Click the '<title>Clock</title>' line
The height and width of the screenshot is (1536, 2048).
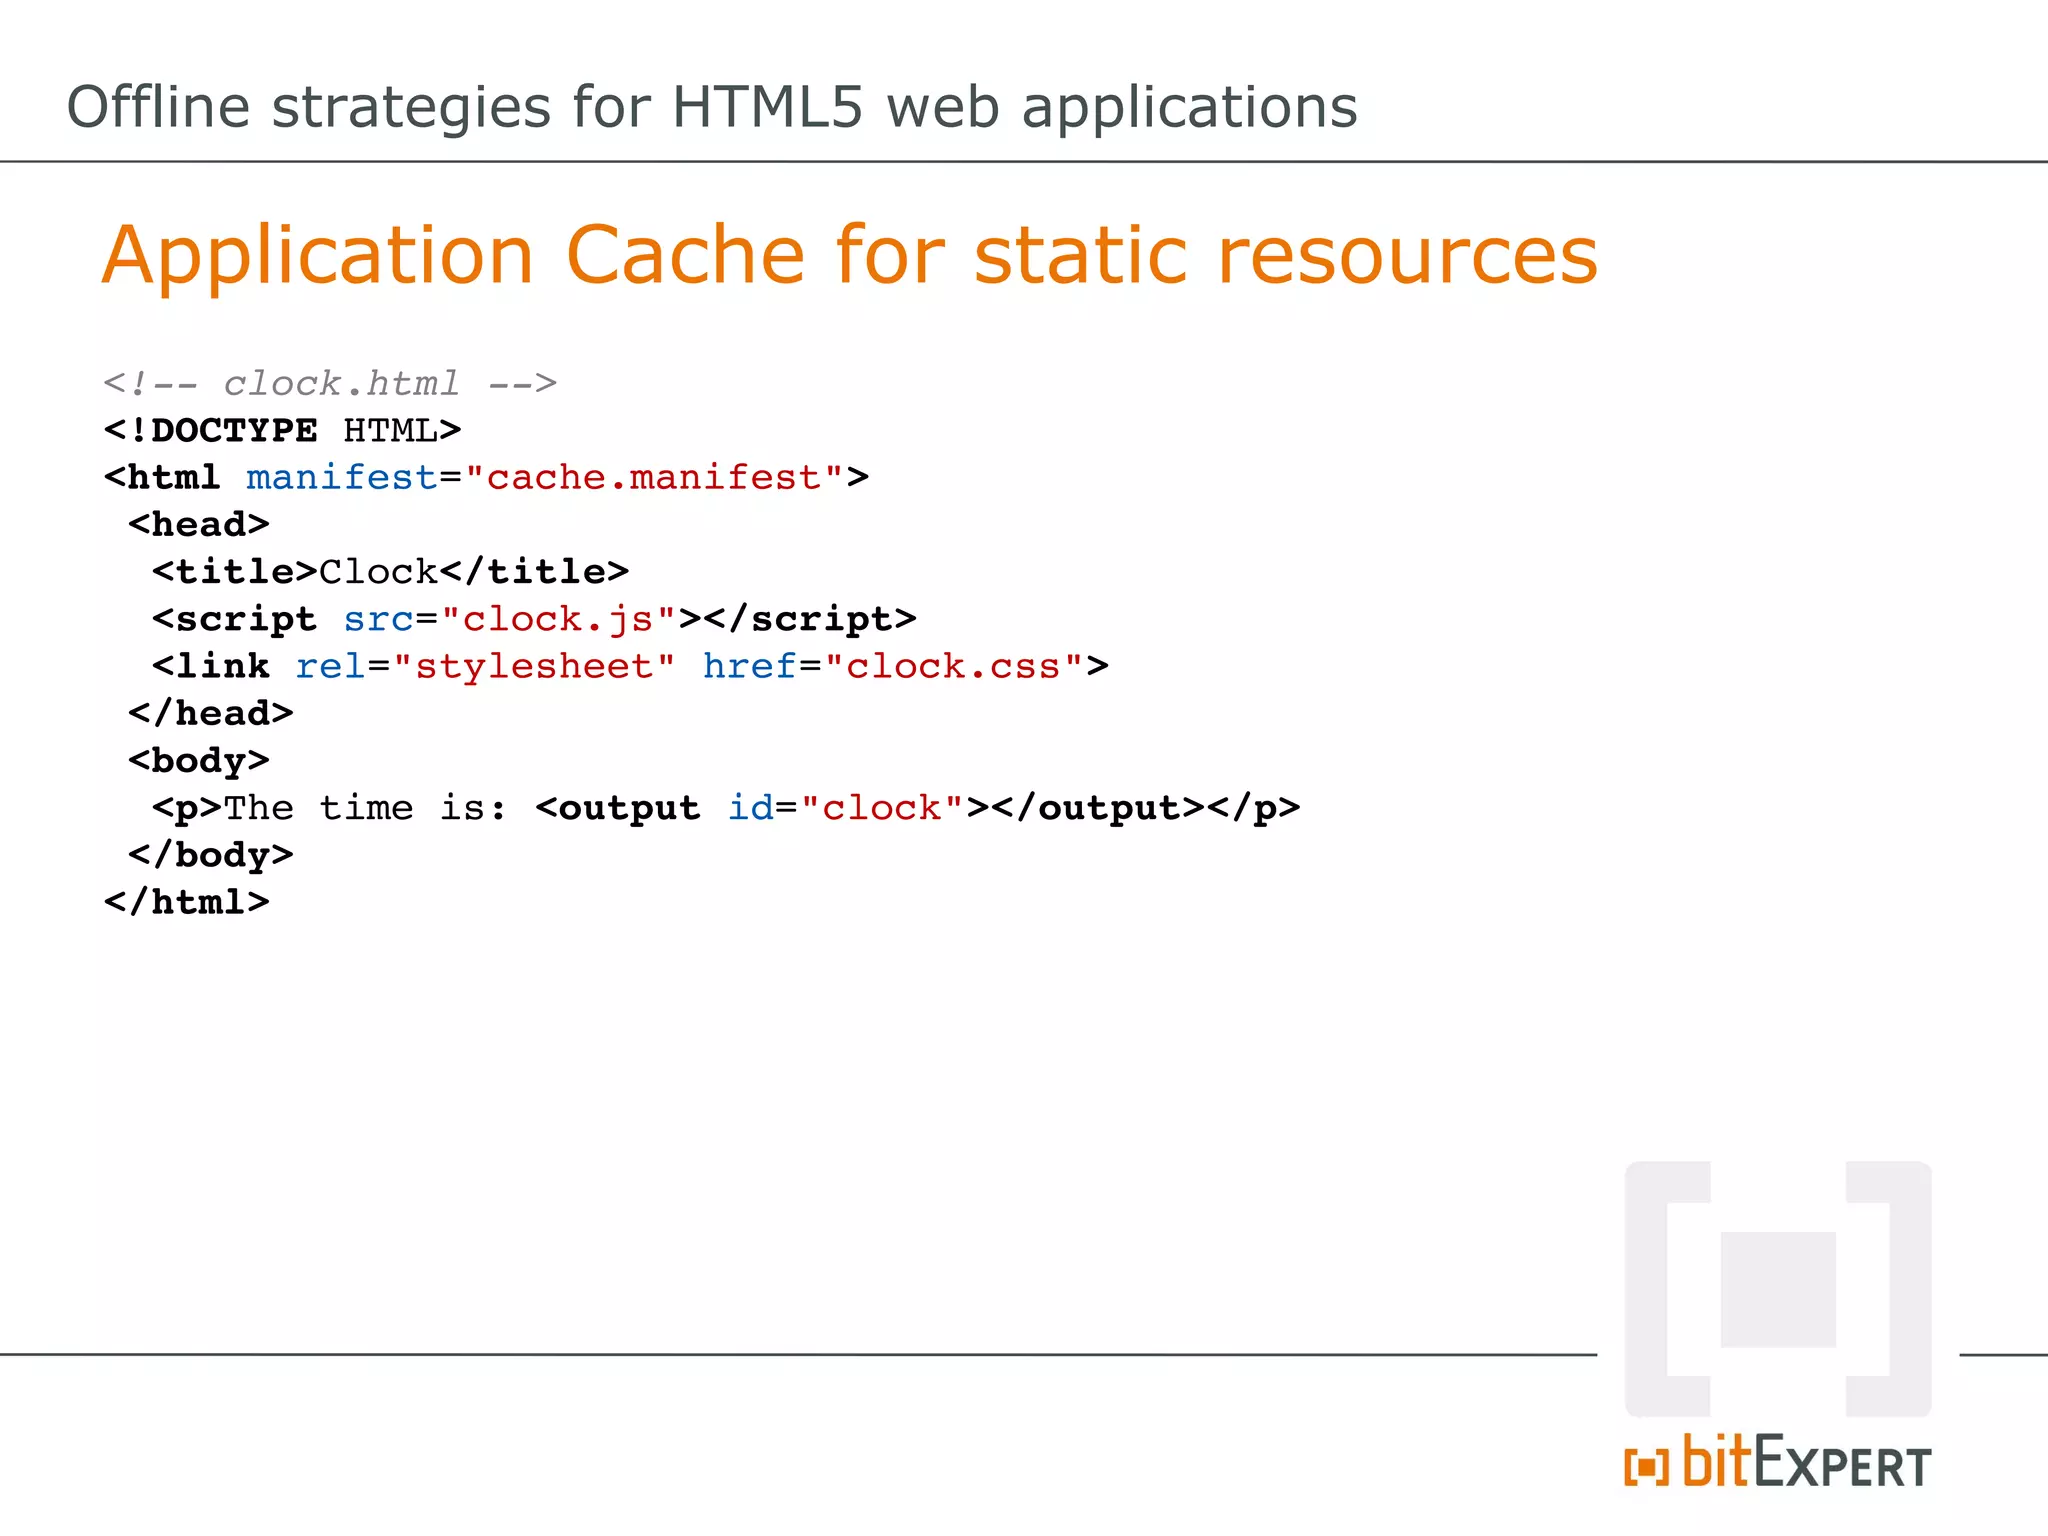[x=390, y=571]
